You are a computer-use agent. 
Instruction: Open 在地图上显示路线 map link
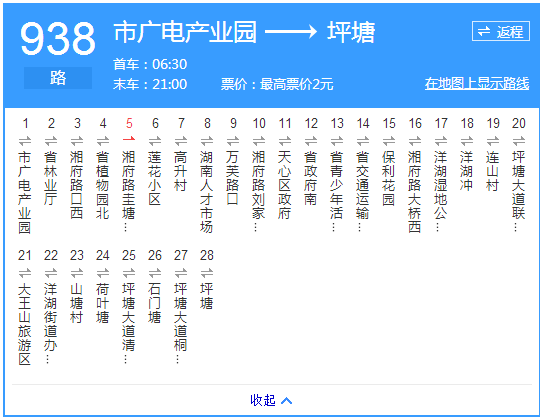(x=477, y=84)
